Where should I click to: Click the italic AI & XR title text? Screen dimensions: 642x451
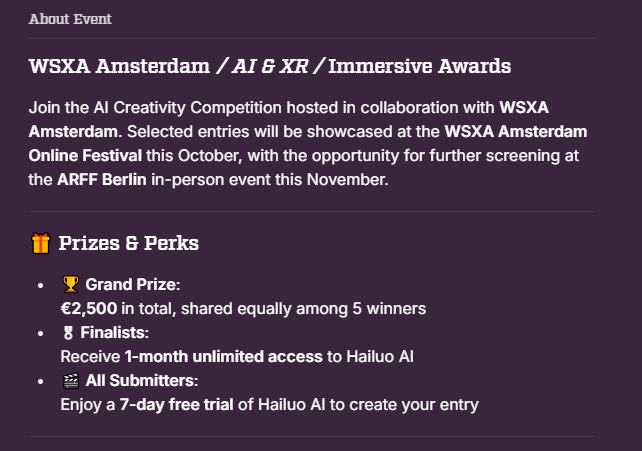(x=270, y=66)
